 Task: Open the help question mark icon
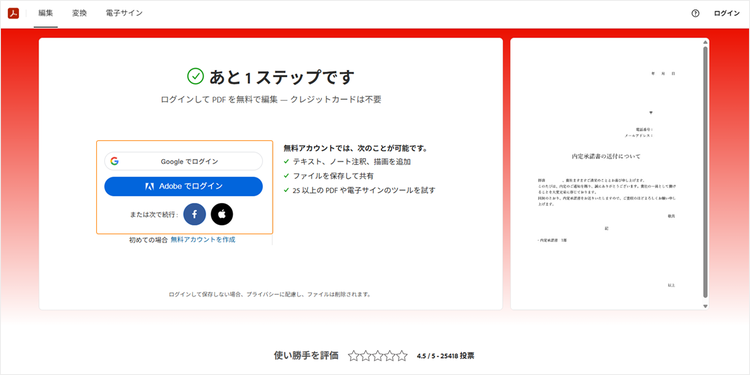695,13
